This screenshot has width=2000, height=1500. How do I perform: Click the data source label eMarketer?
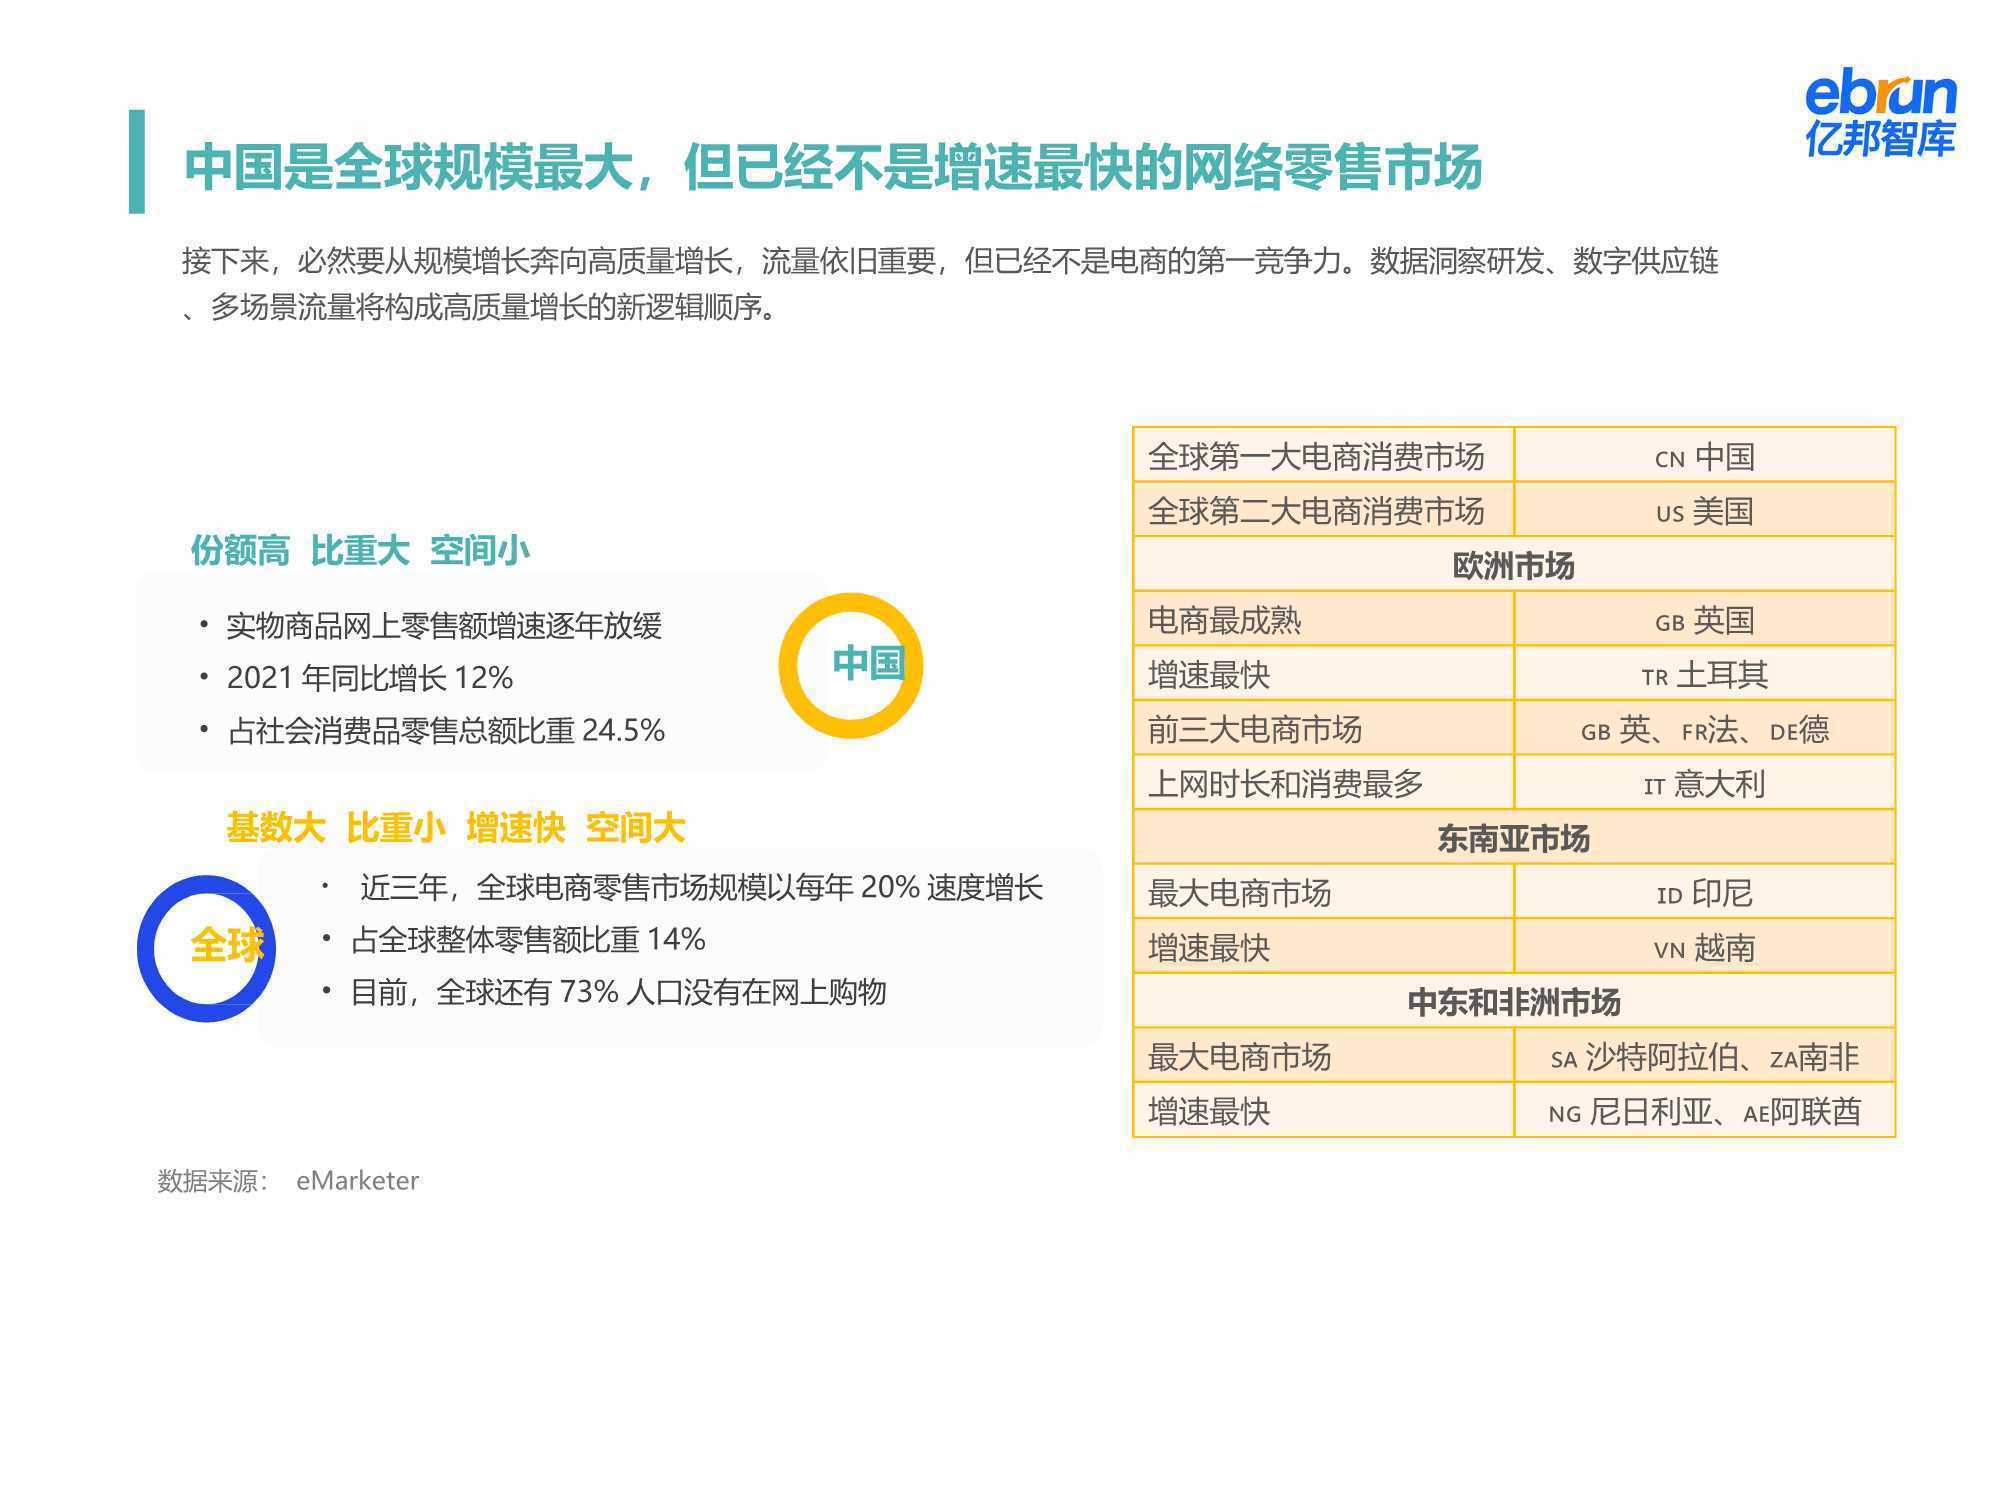[x=357, y=1181]
